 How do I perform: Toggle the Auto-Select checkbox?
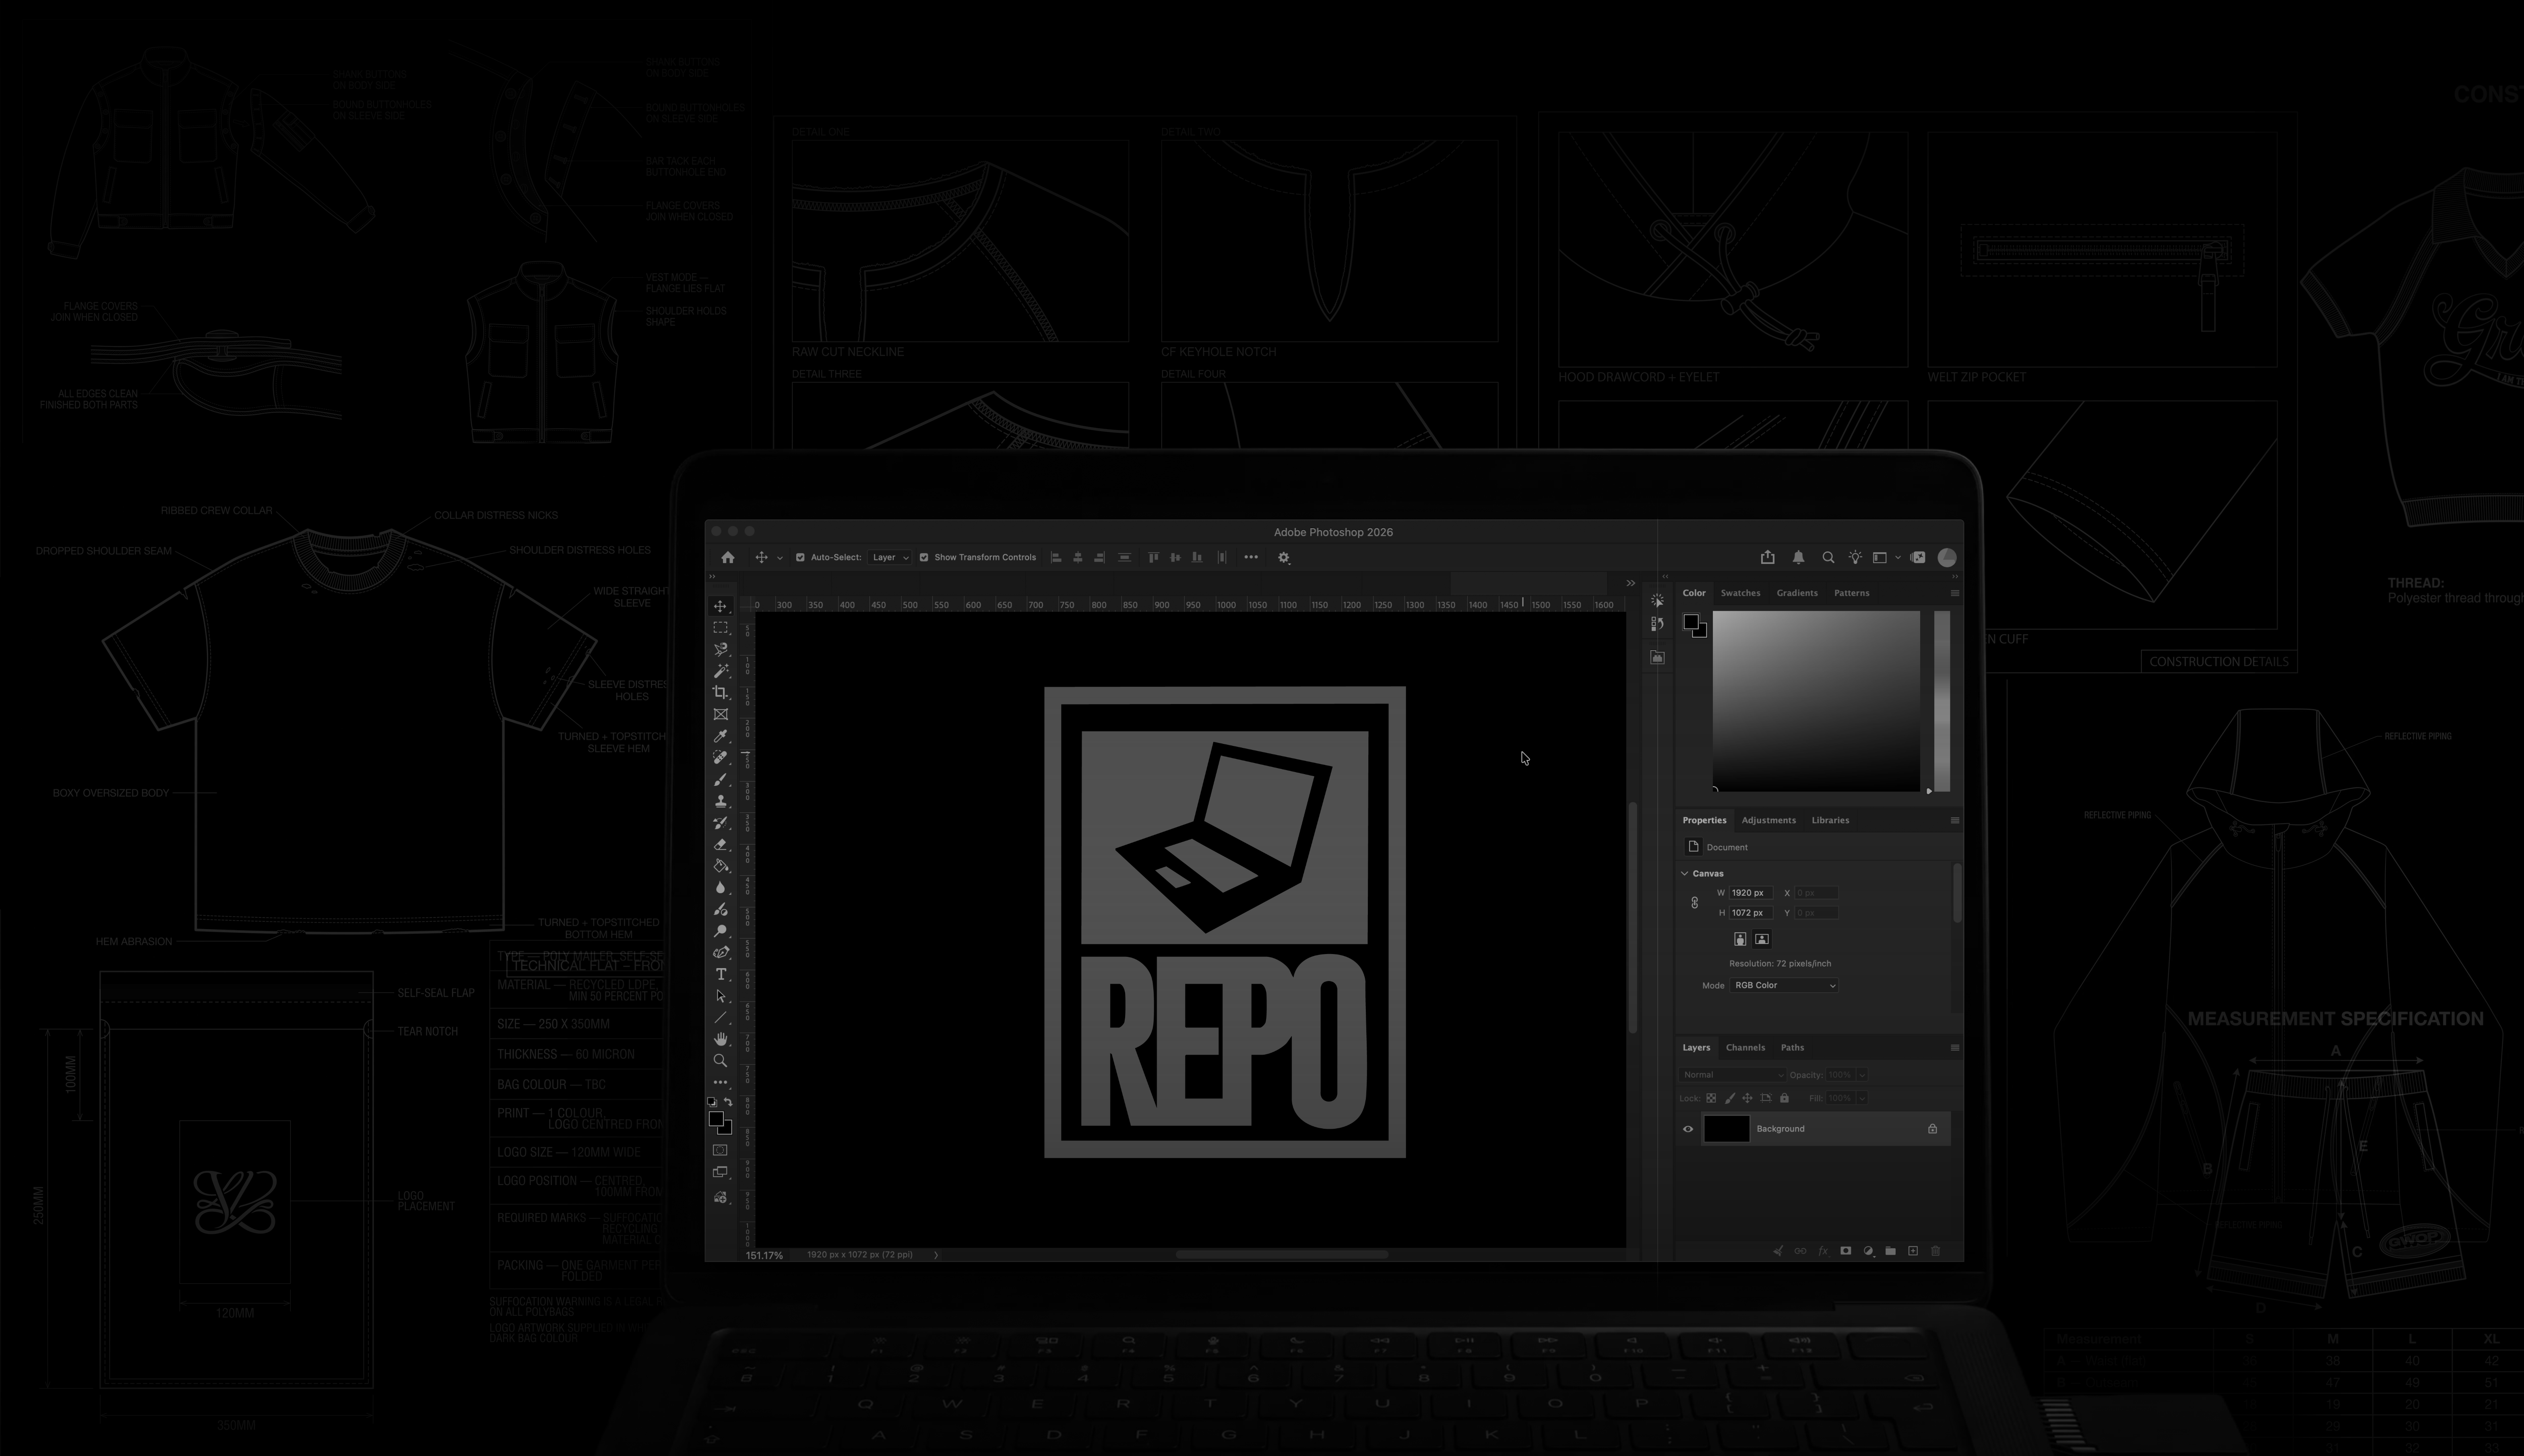(800, 558)
